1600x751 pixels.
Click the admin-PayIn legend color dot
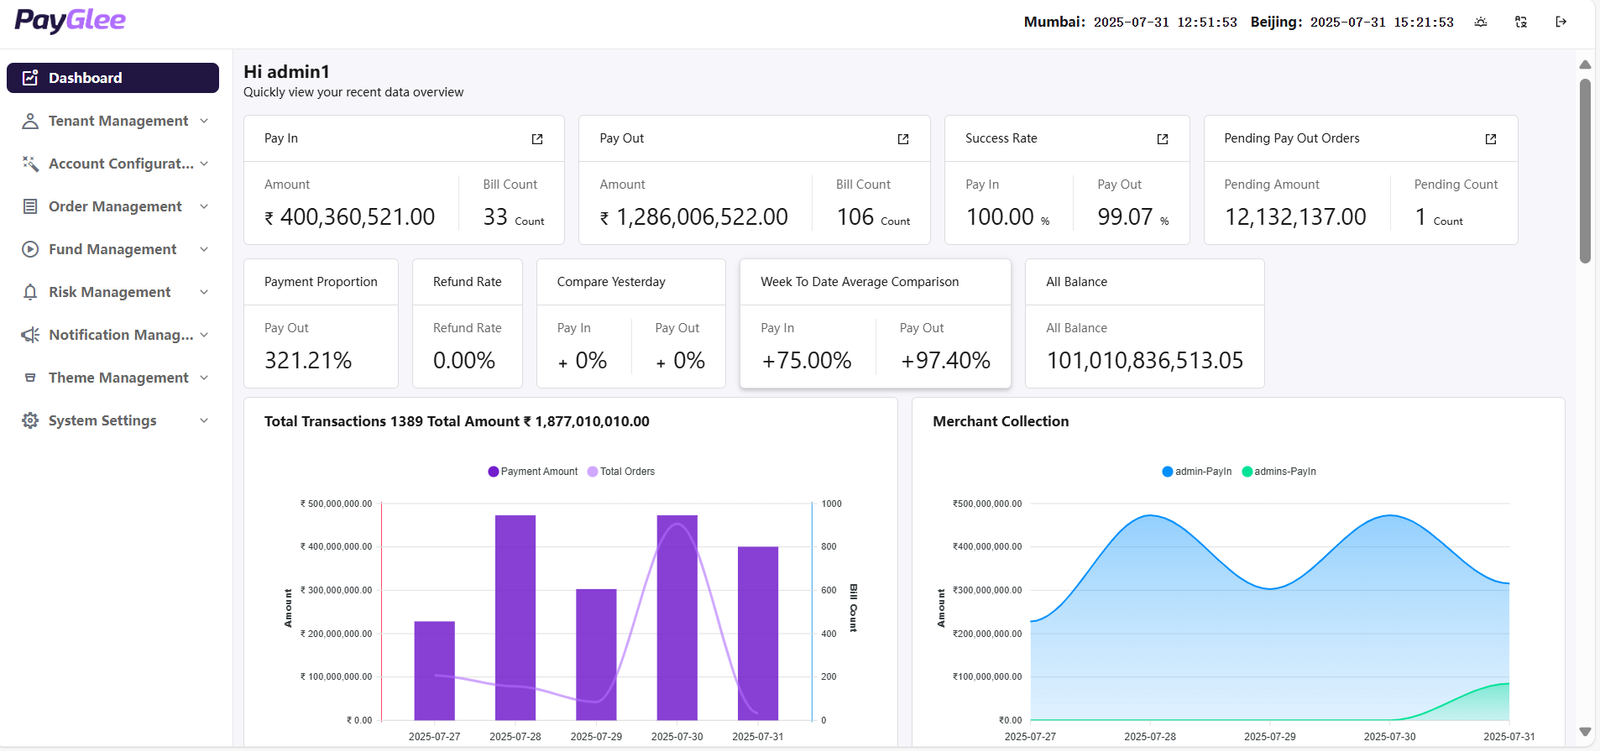1167,472
